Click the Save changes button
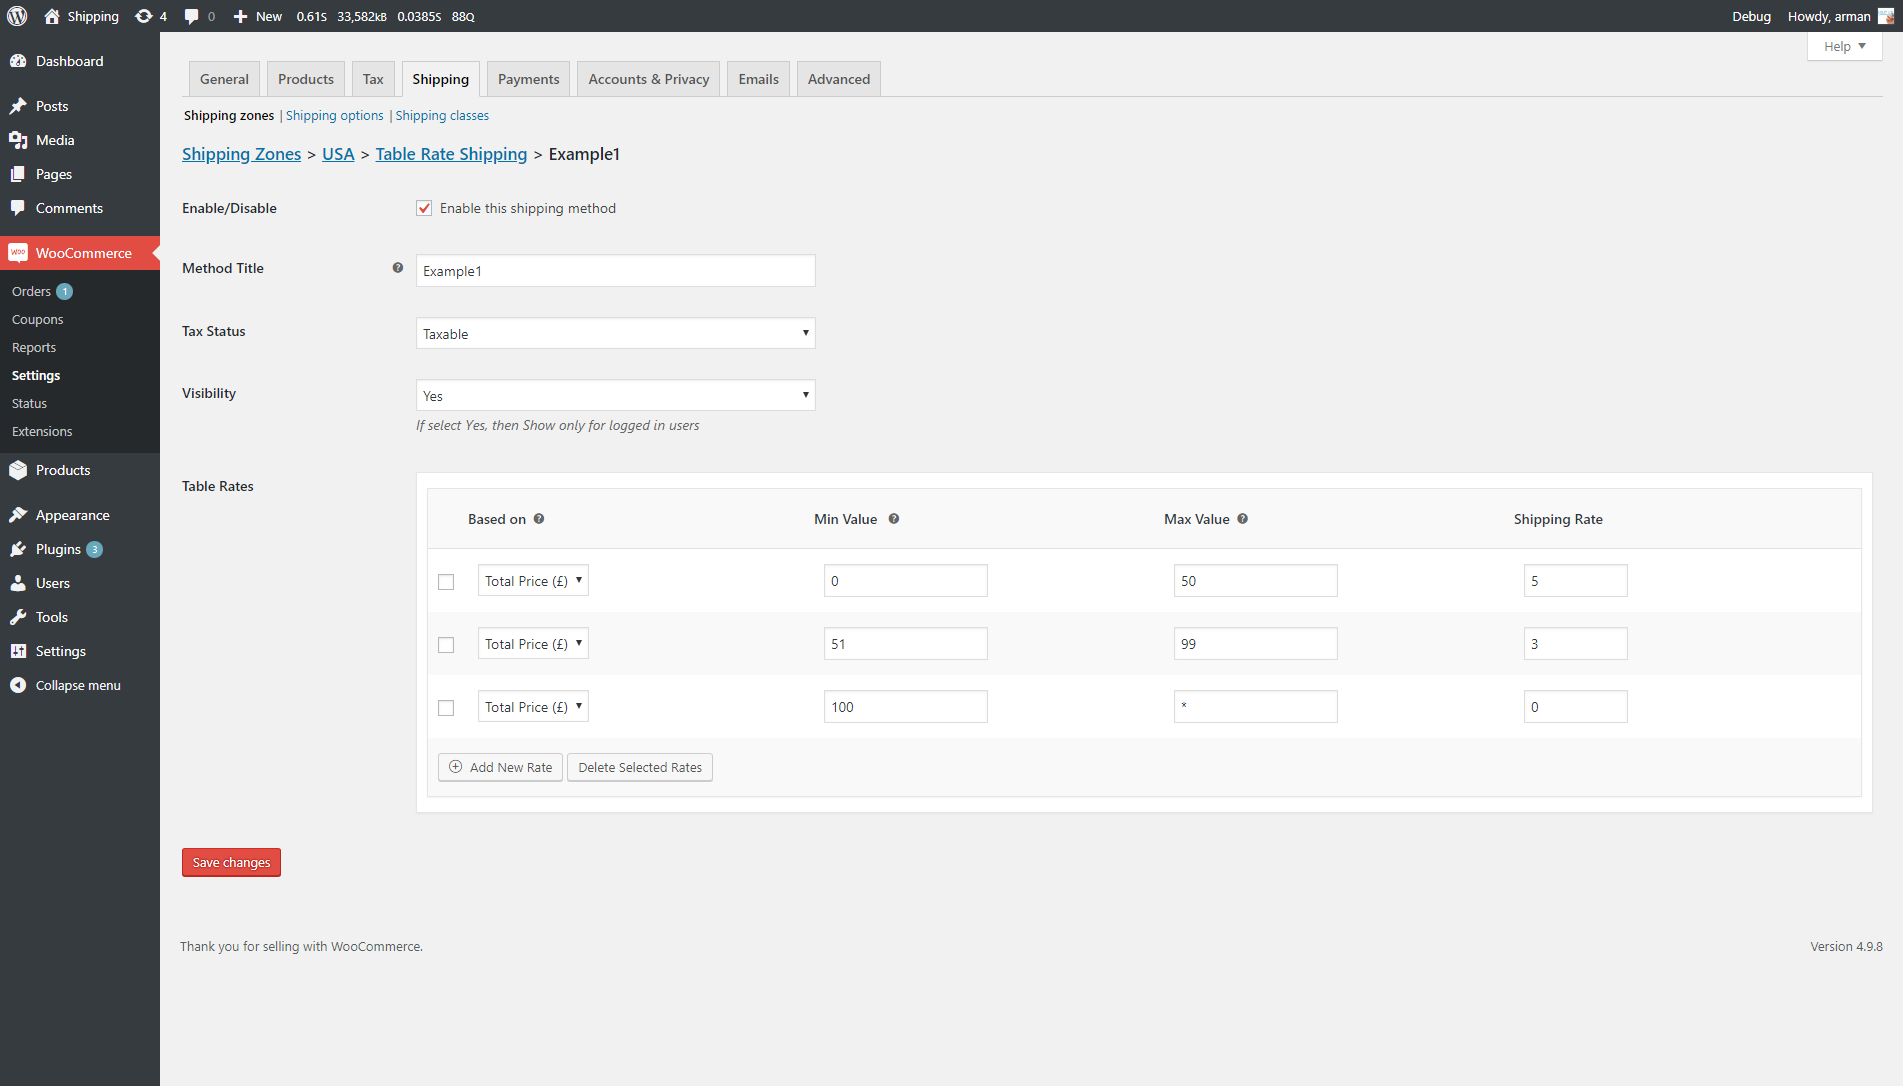This screenshot has height=1086, width=1903. [x=231, y=862]
